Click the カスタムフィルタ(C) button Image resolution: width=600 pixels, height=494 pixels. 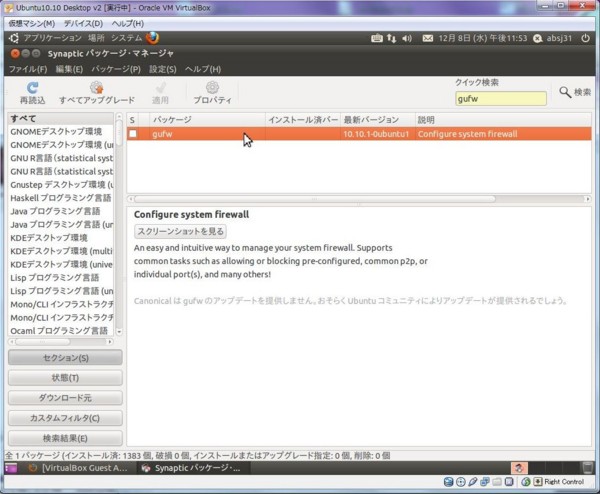tap(65, 418)
